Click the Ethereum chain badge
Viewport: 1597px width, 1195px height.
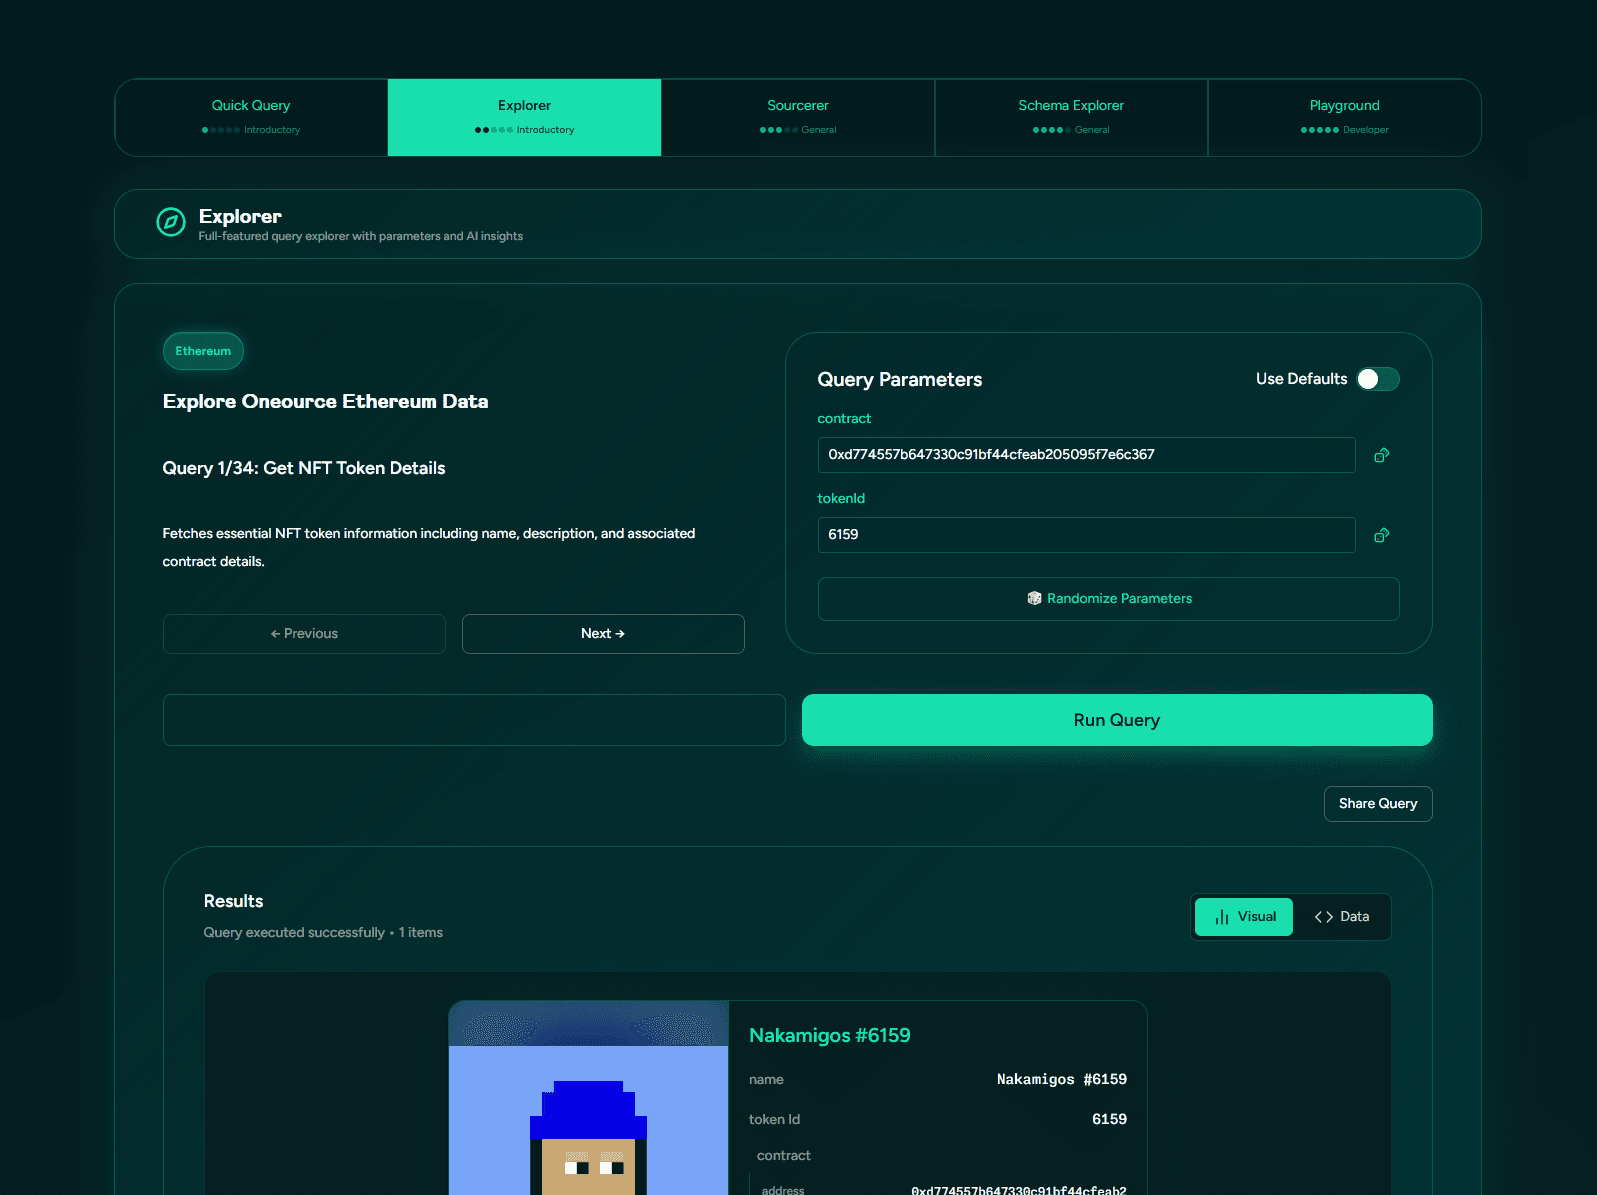pyautogui.click(x=203, y=351)
